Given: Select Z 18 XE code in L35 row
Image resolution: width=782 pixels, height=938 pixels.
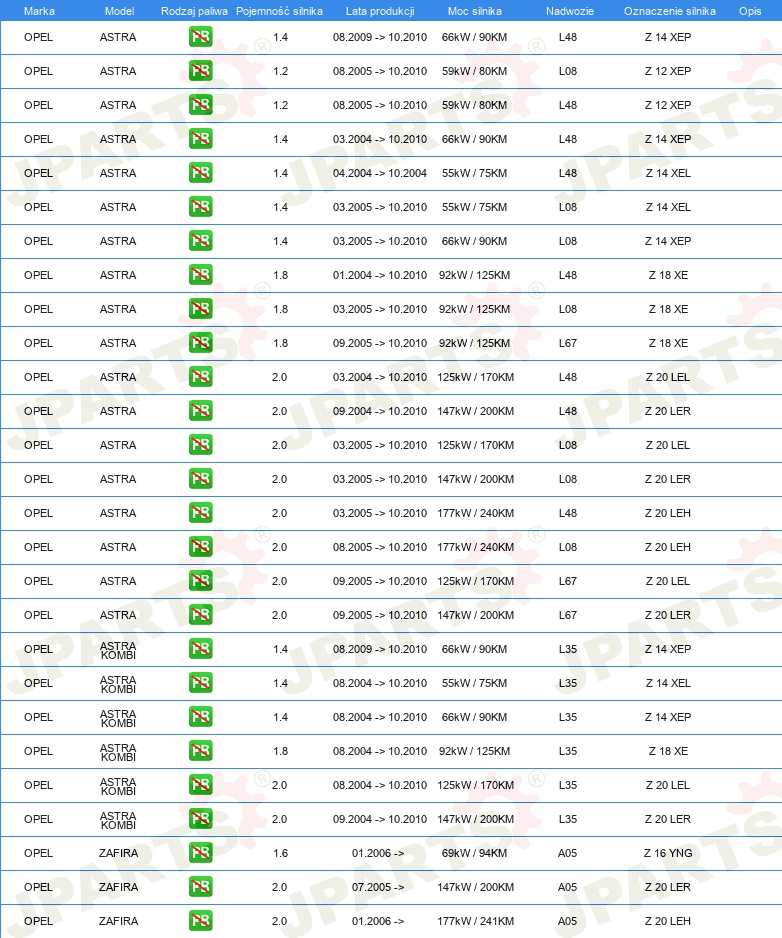Looking at the screenshot, I should click(x=668, y=751).
